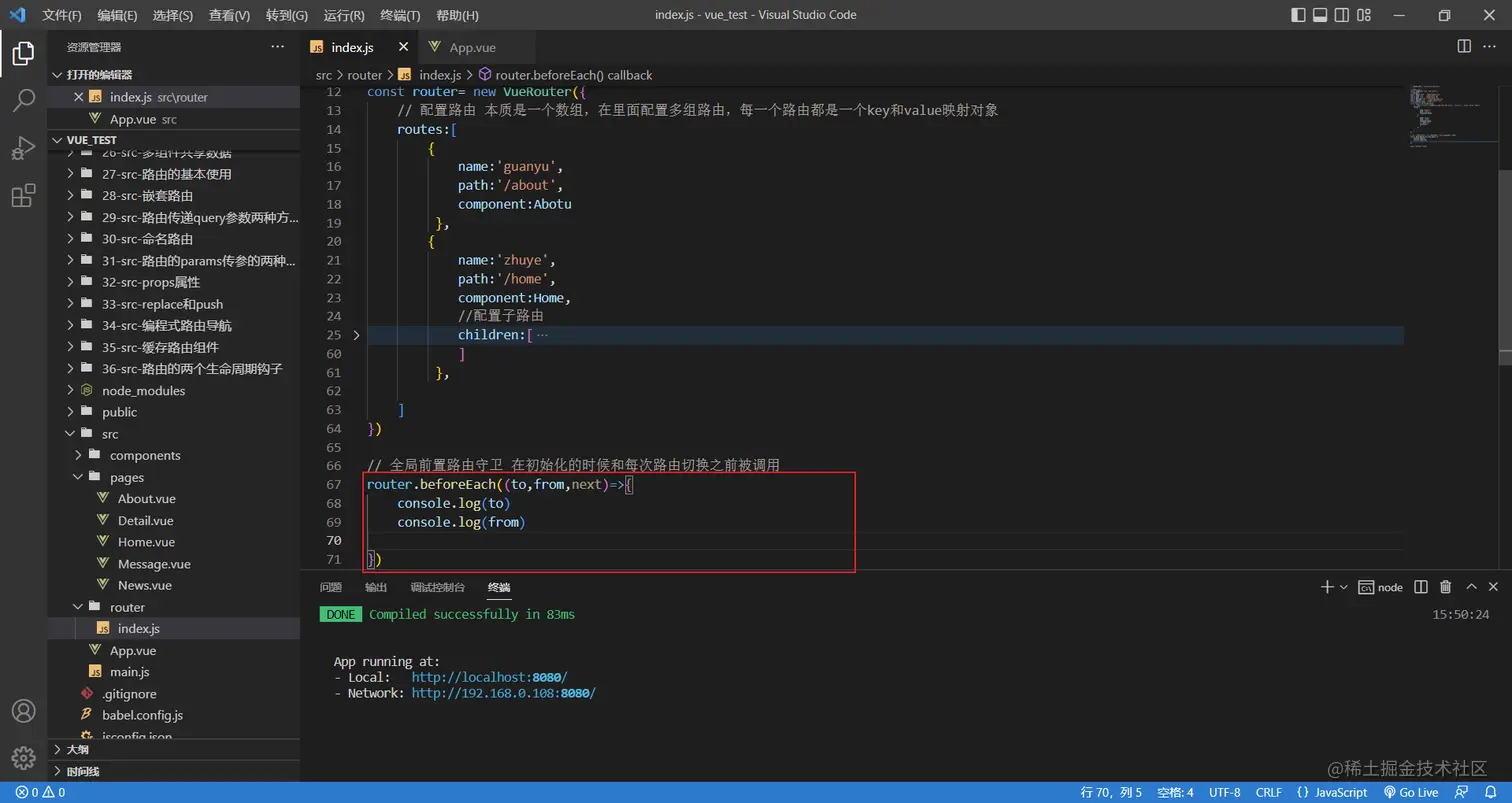Open Explorer panel ellipsis menu
The image size is (1512, 803).
[x=278, y=47]
